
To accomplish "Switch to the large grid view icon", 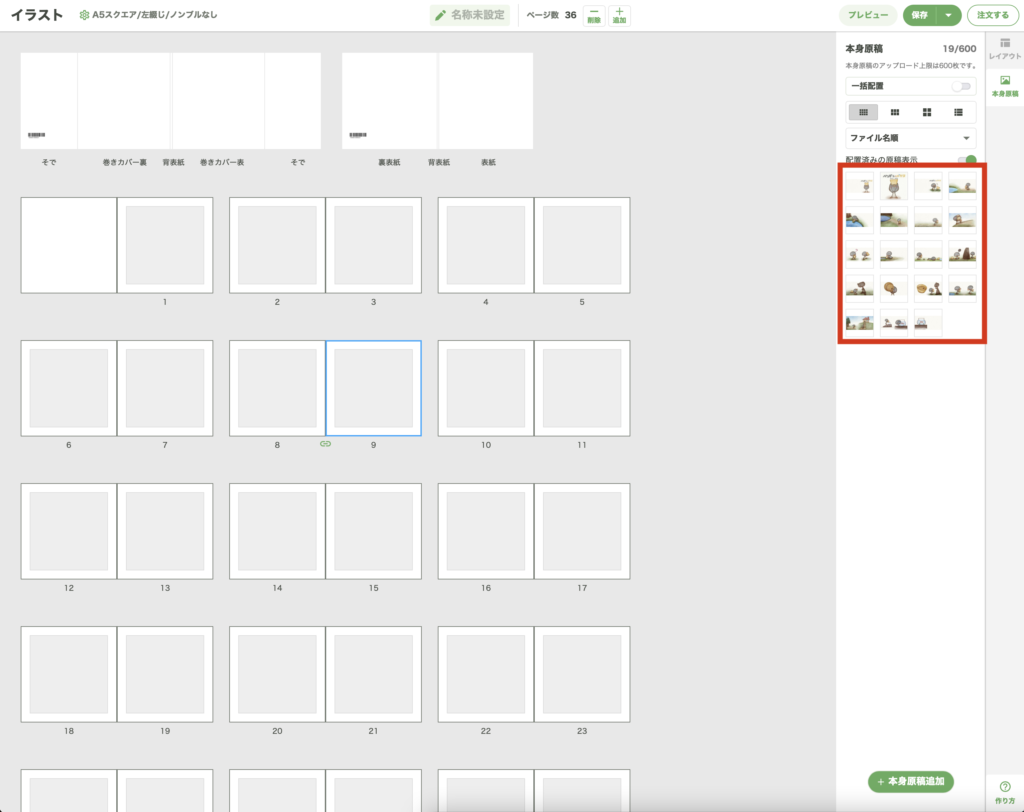I will click(x=927, y=112).
